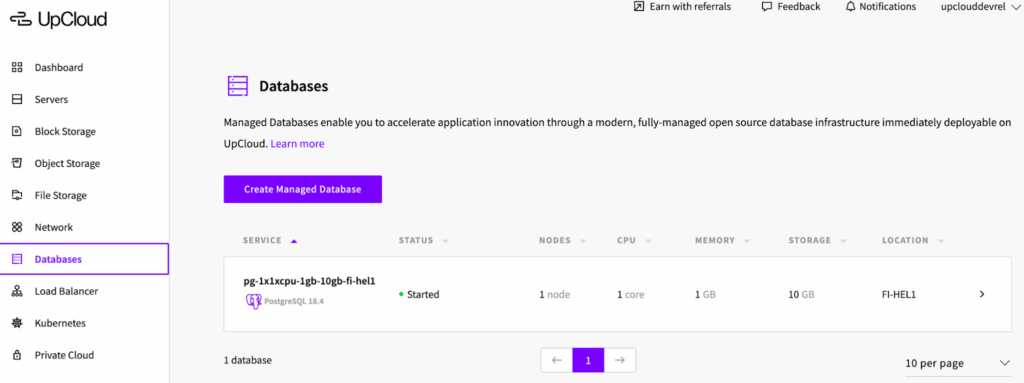Click the PostgreSQL 18.4 version text
The height and width of the screenshot is (383, 1024).
point(295,301)
